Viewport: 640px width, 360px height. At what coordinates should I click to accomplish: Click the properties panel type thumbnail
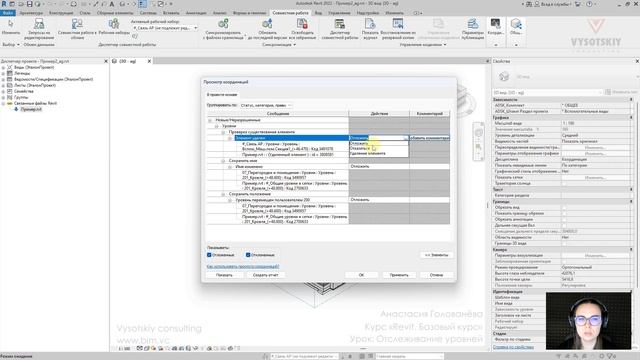click(x=504, y=76)
